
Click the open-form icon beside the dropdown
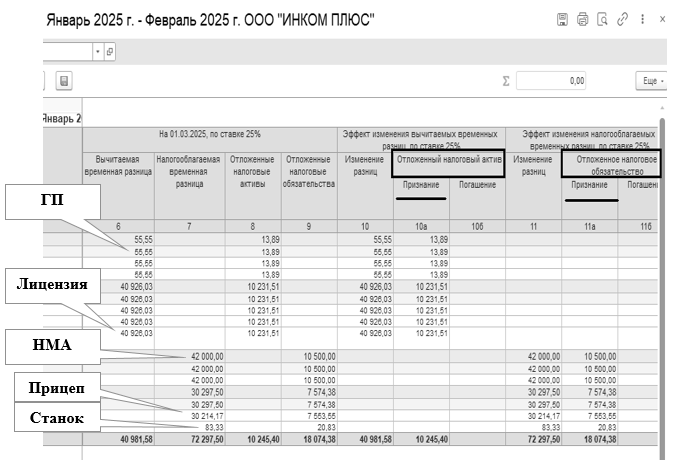(109, 52)
